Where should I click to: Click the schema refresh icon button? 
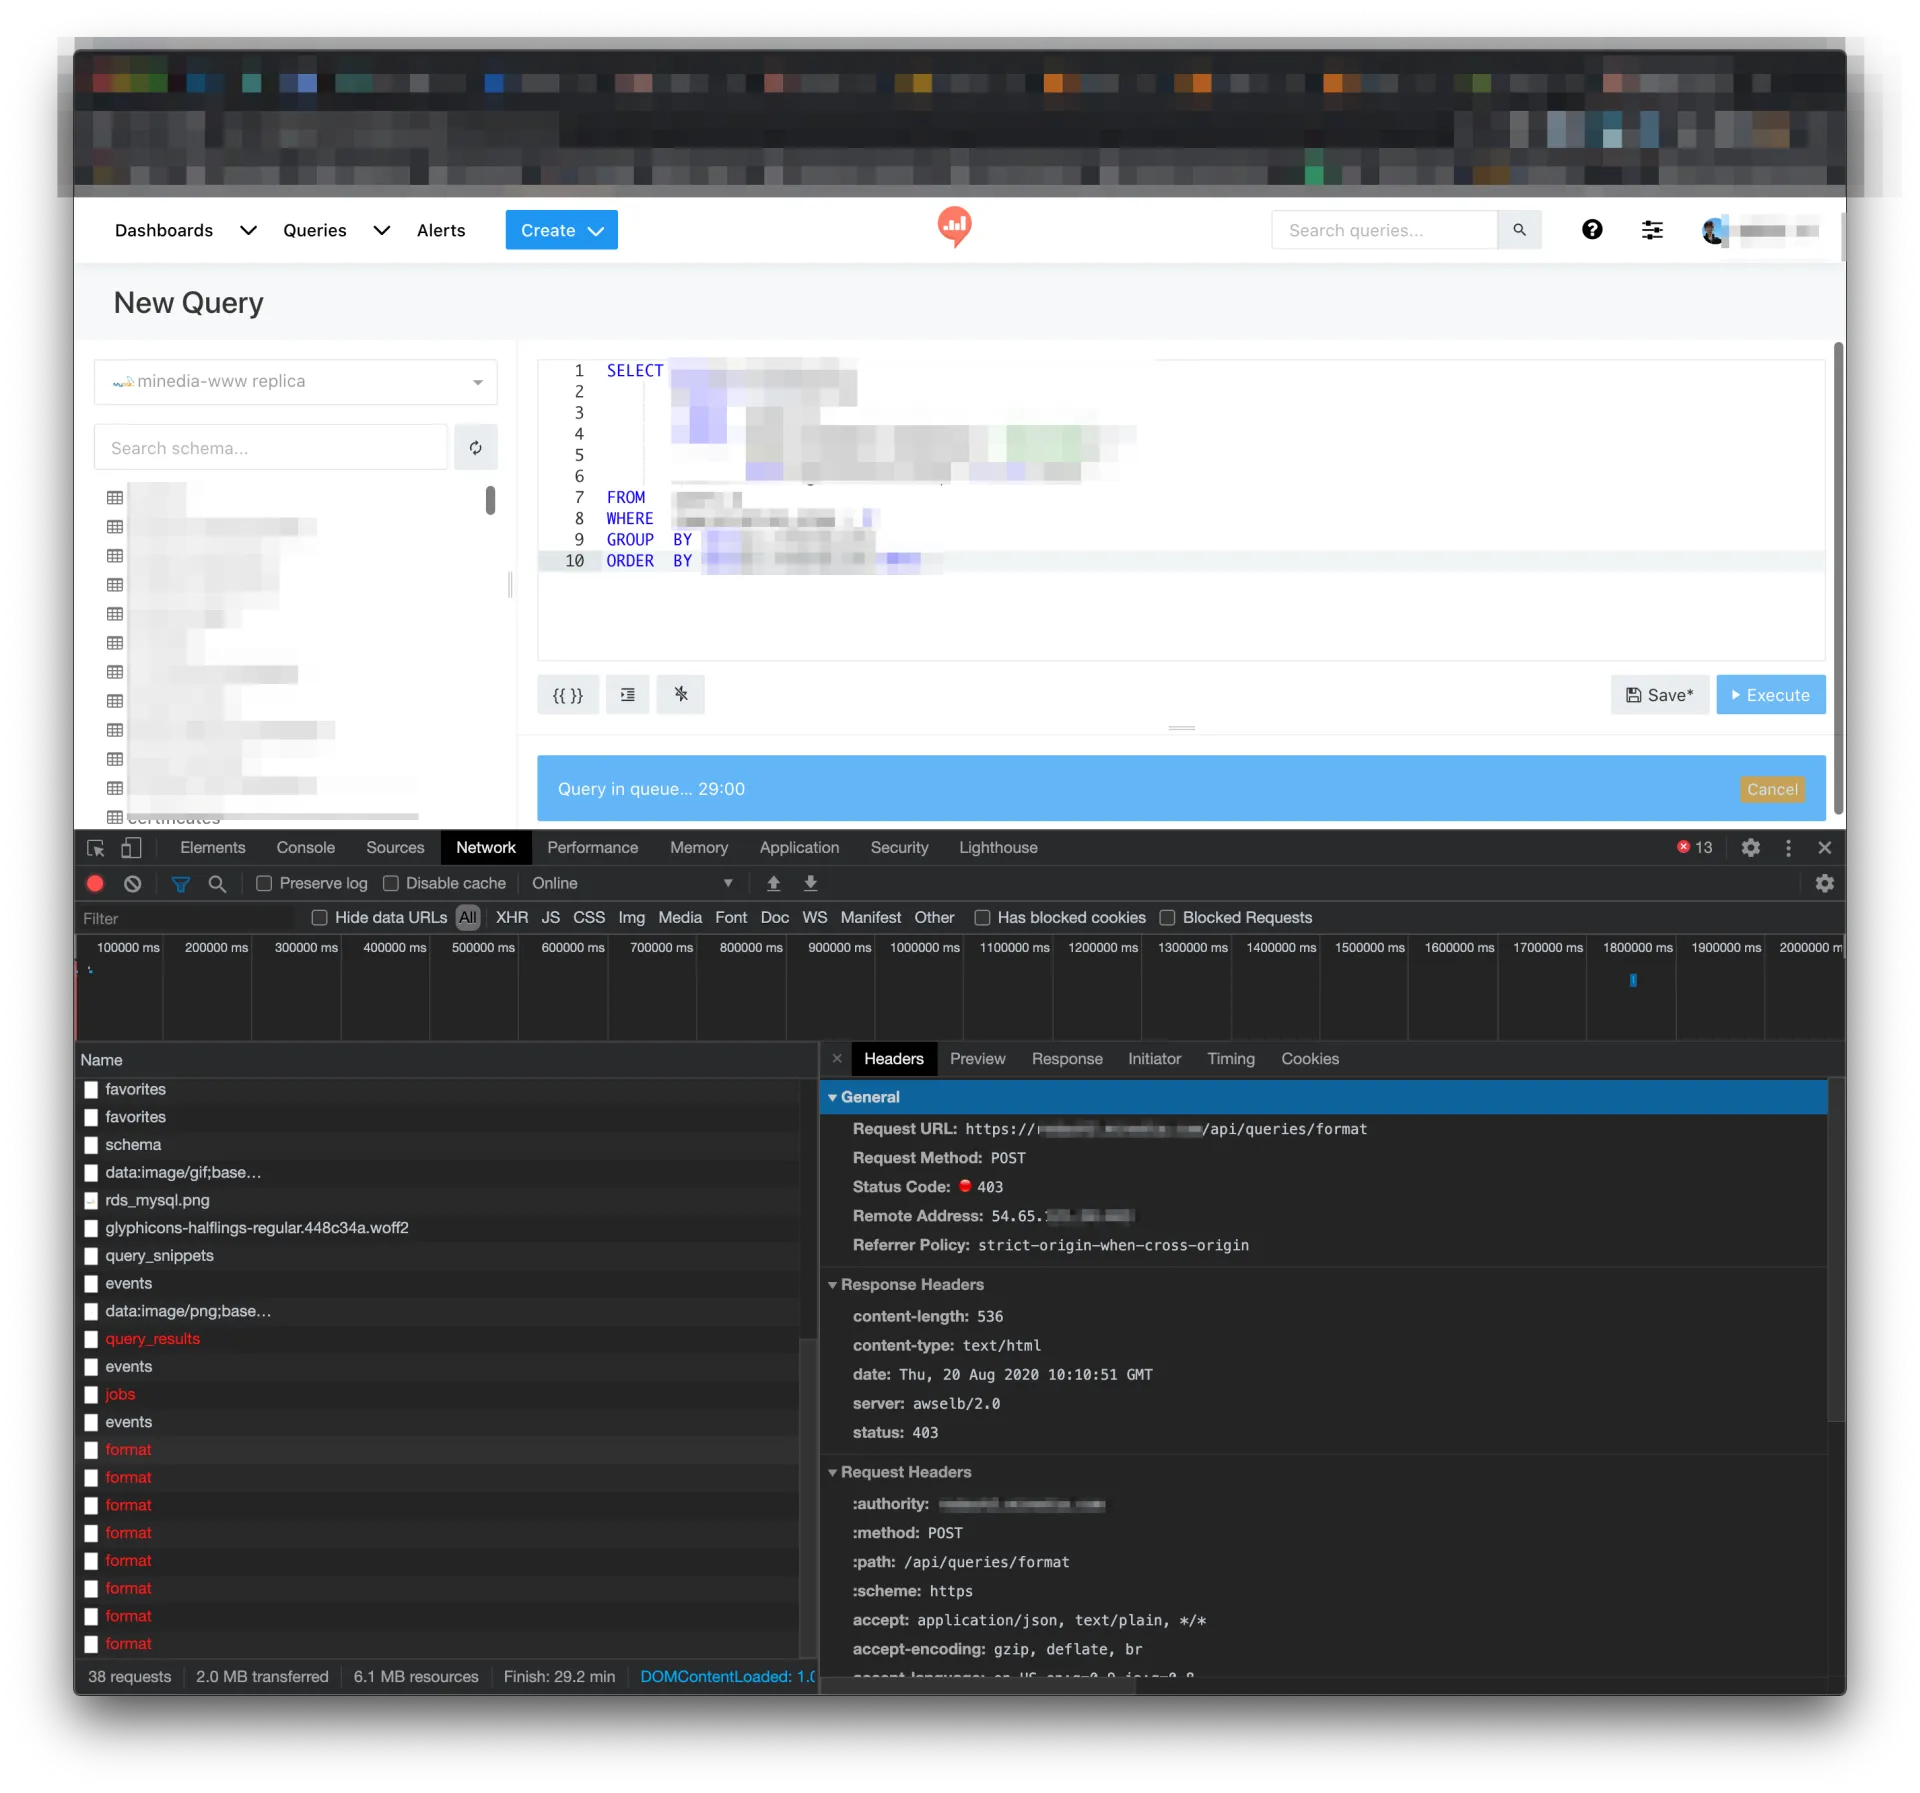tap(475, 448)
